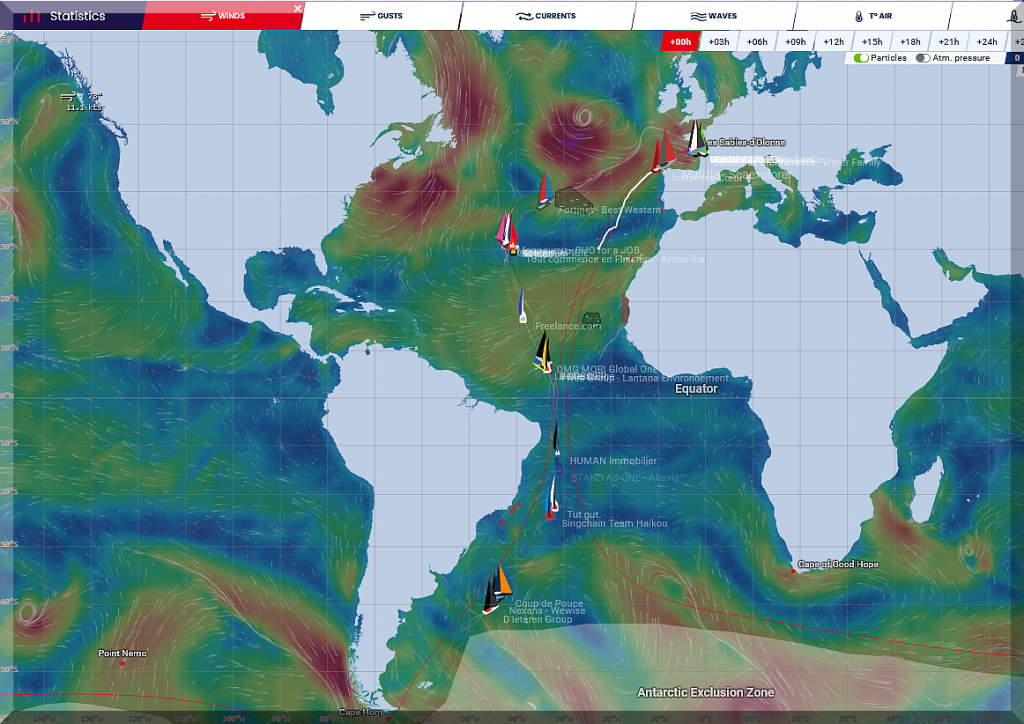
Task: Click the orange-sailed Coup de Pouce boat
Action: tap(503, 582)
